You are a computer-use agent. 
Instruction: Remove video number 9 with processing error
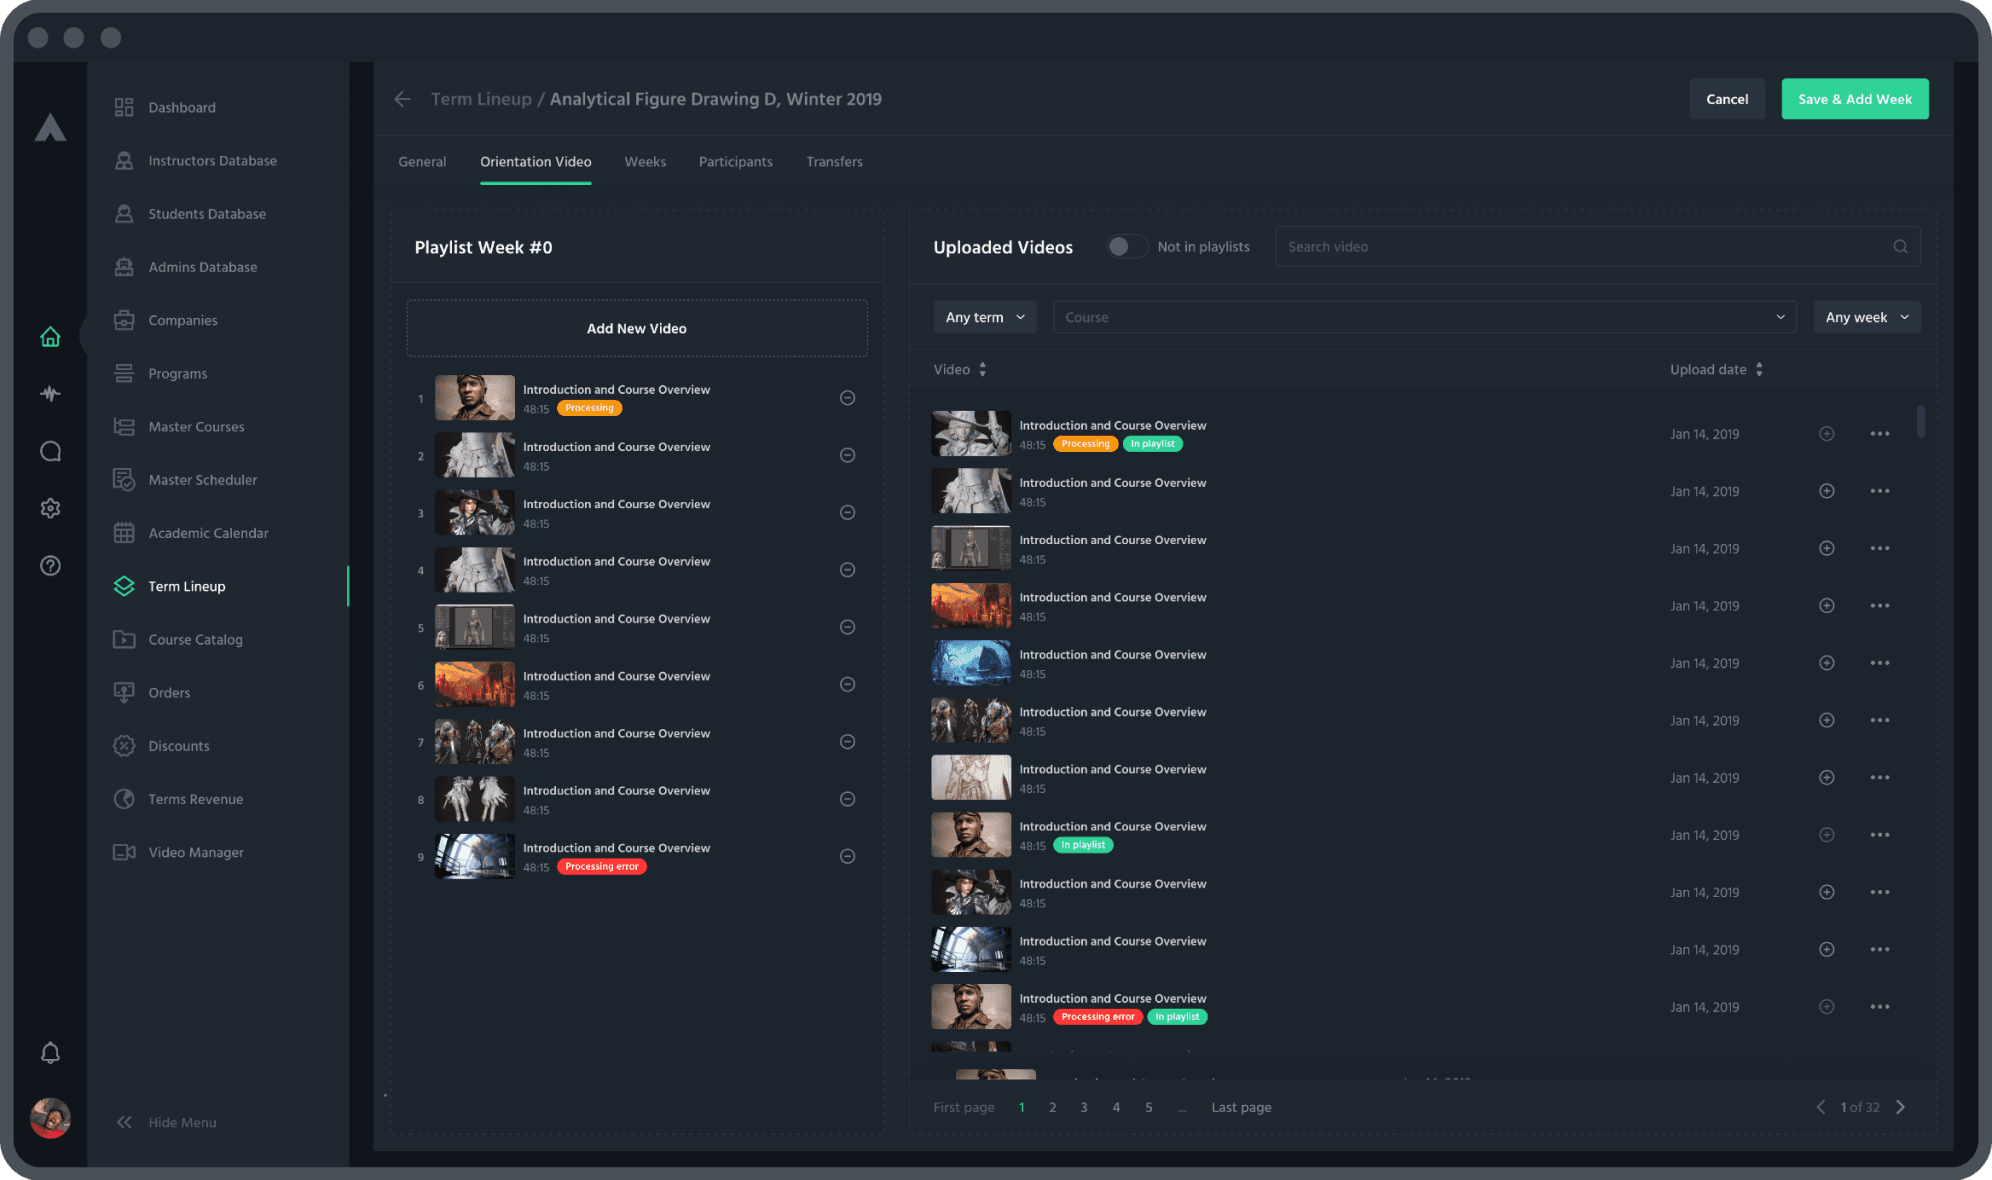[x=847, y=856]
